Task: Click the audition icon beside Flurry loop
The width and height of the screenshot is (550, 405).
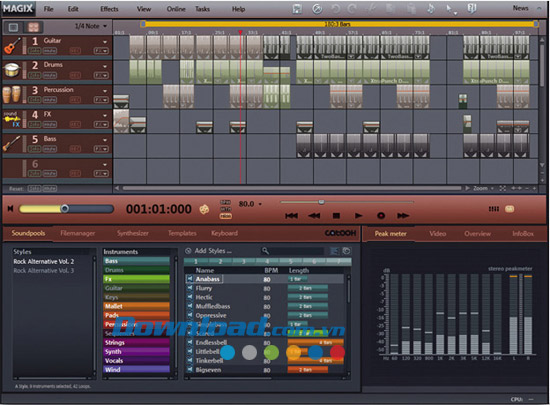Action: [190, 288]
